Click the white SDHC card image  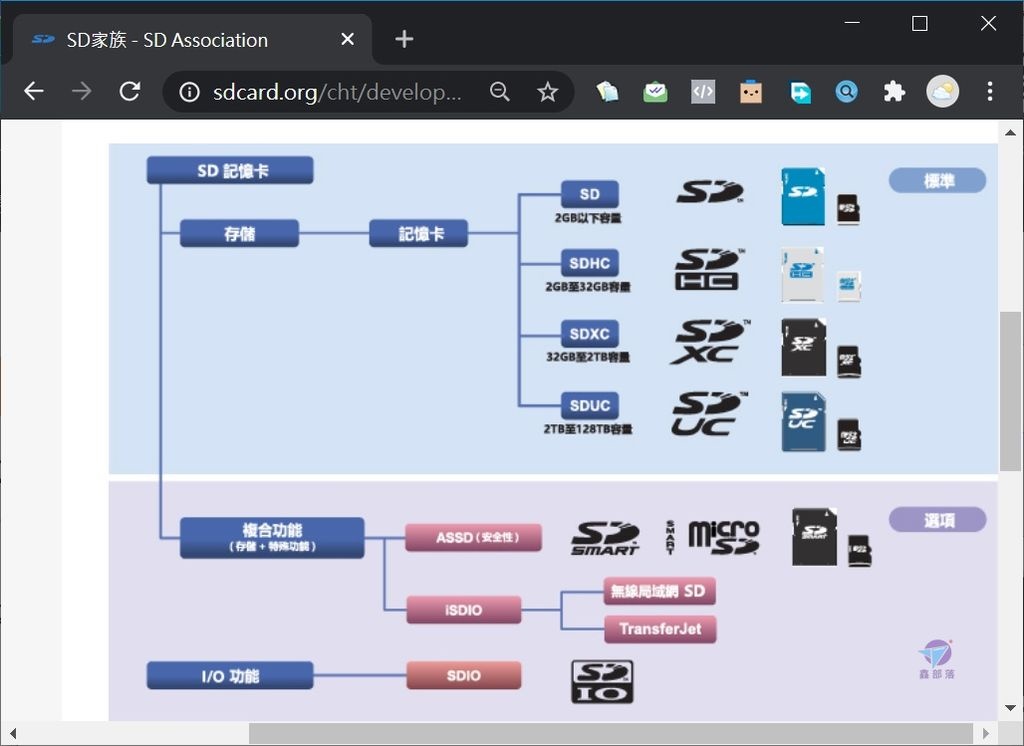point(803,275)
